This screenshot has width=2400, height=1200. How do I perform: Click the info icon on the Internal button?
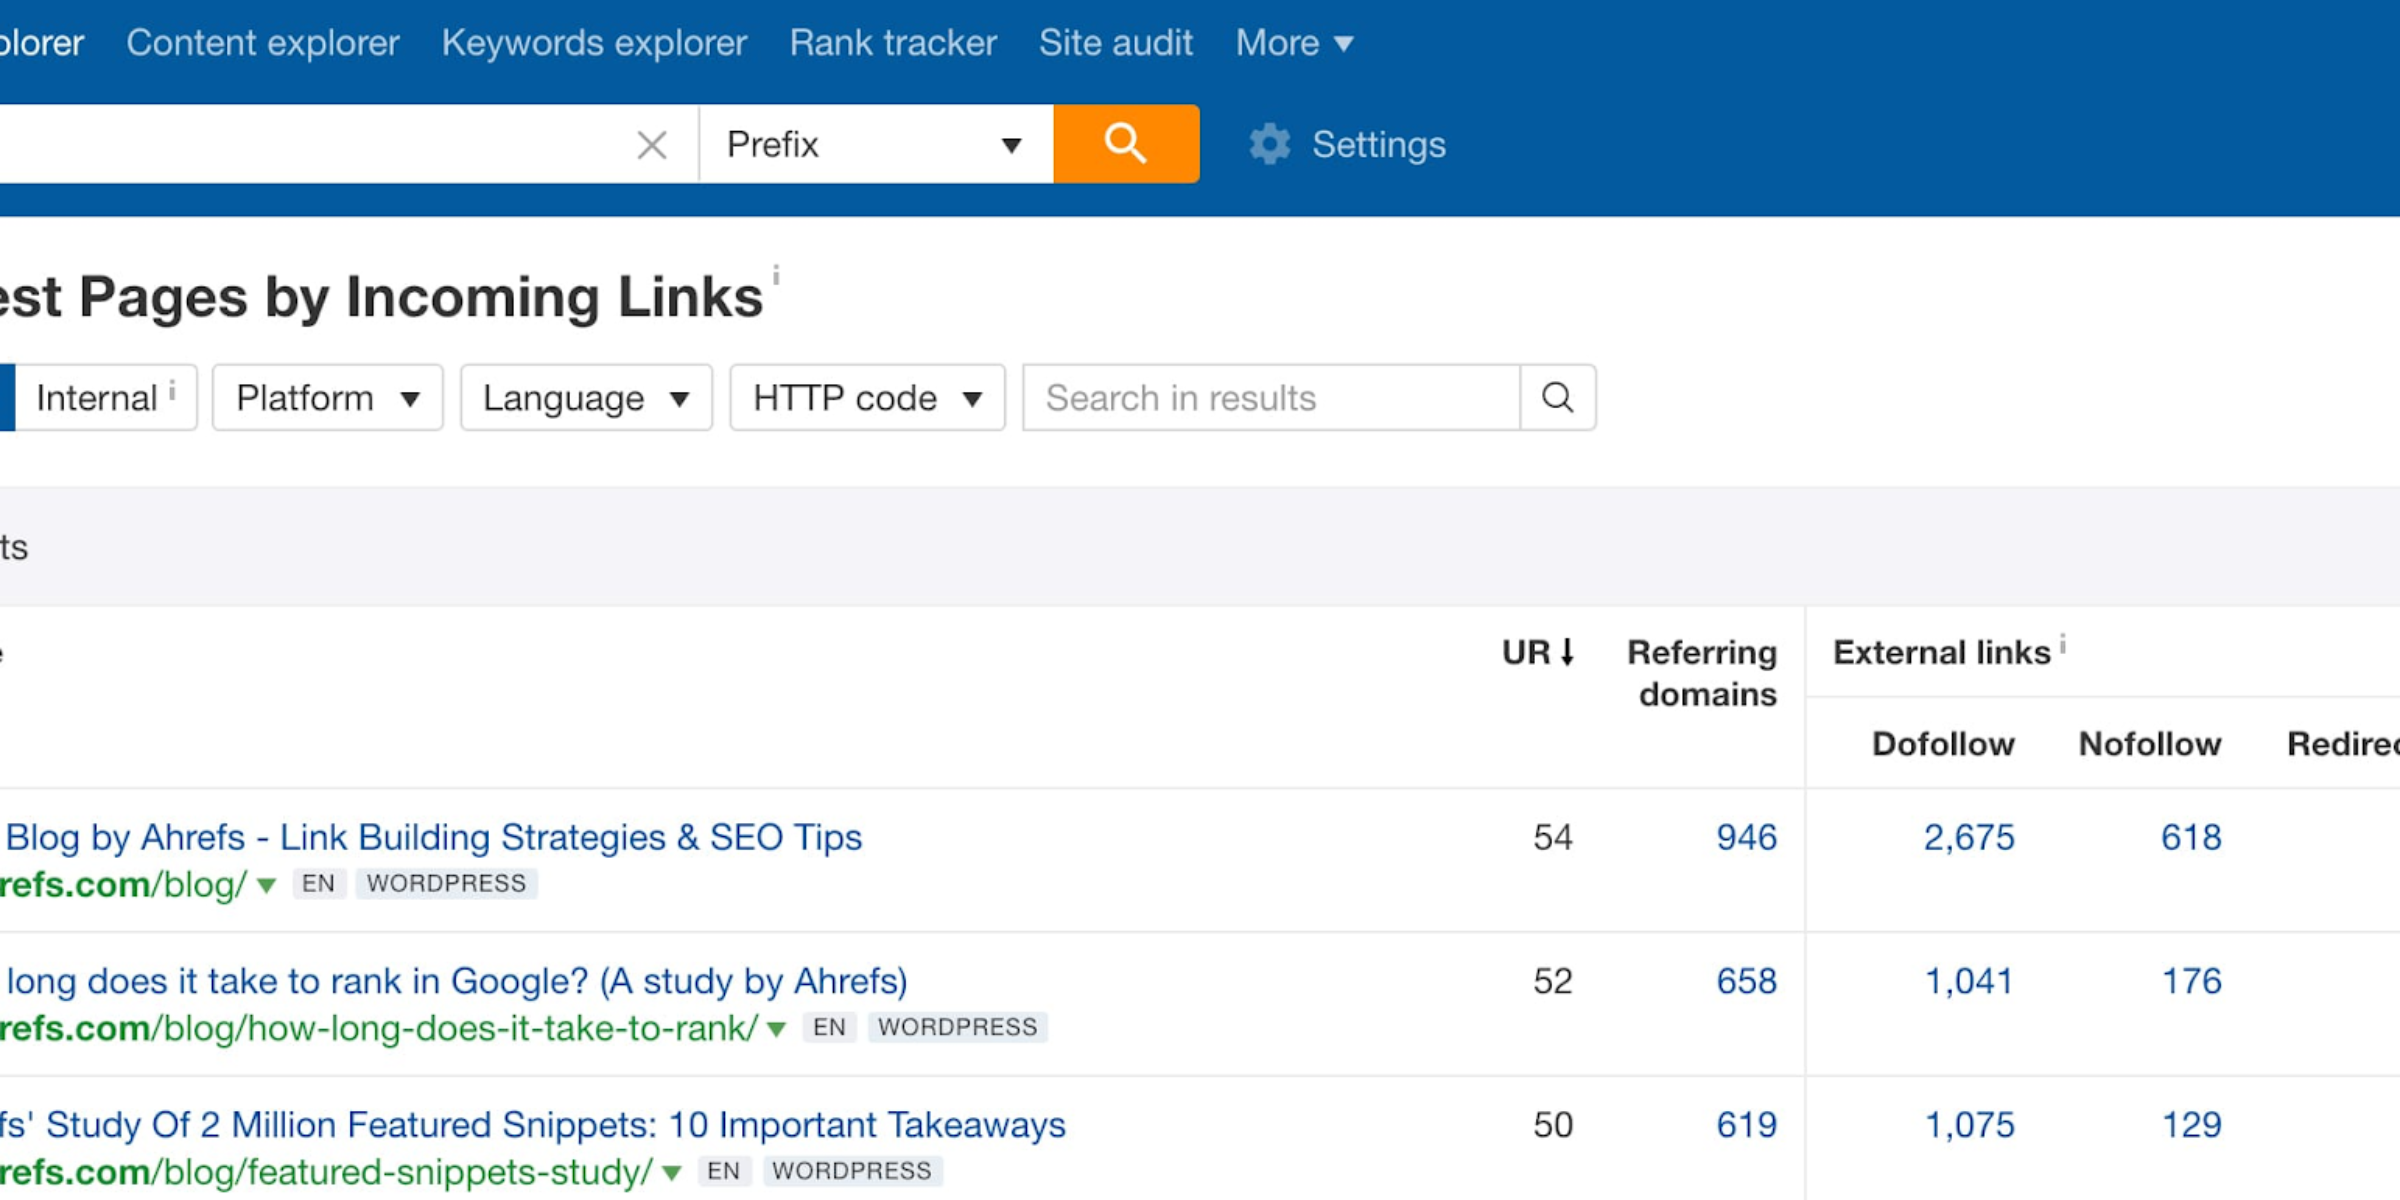(x=172, y=390)
